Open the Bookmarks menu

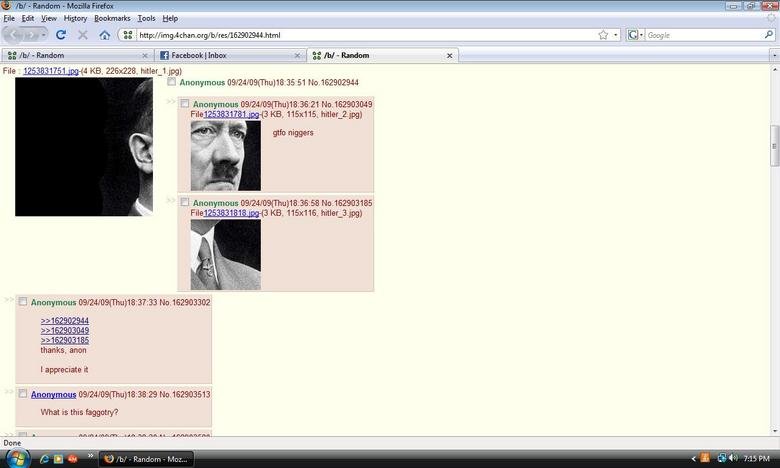point(111,18)
